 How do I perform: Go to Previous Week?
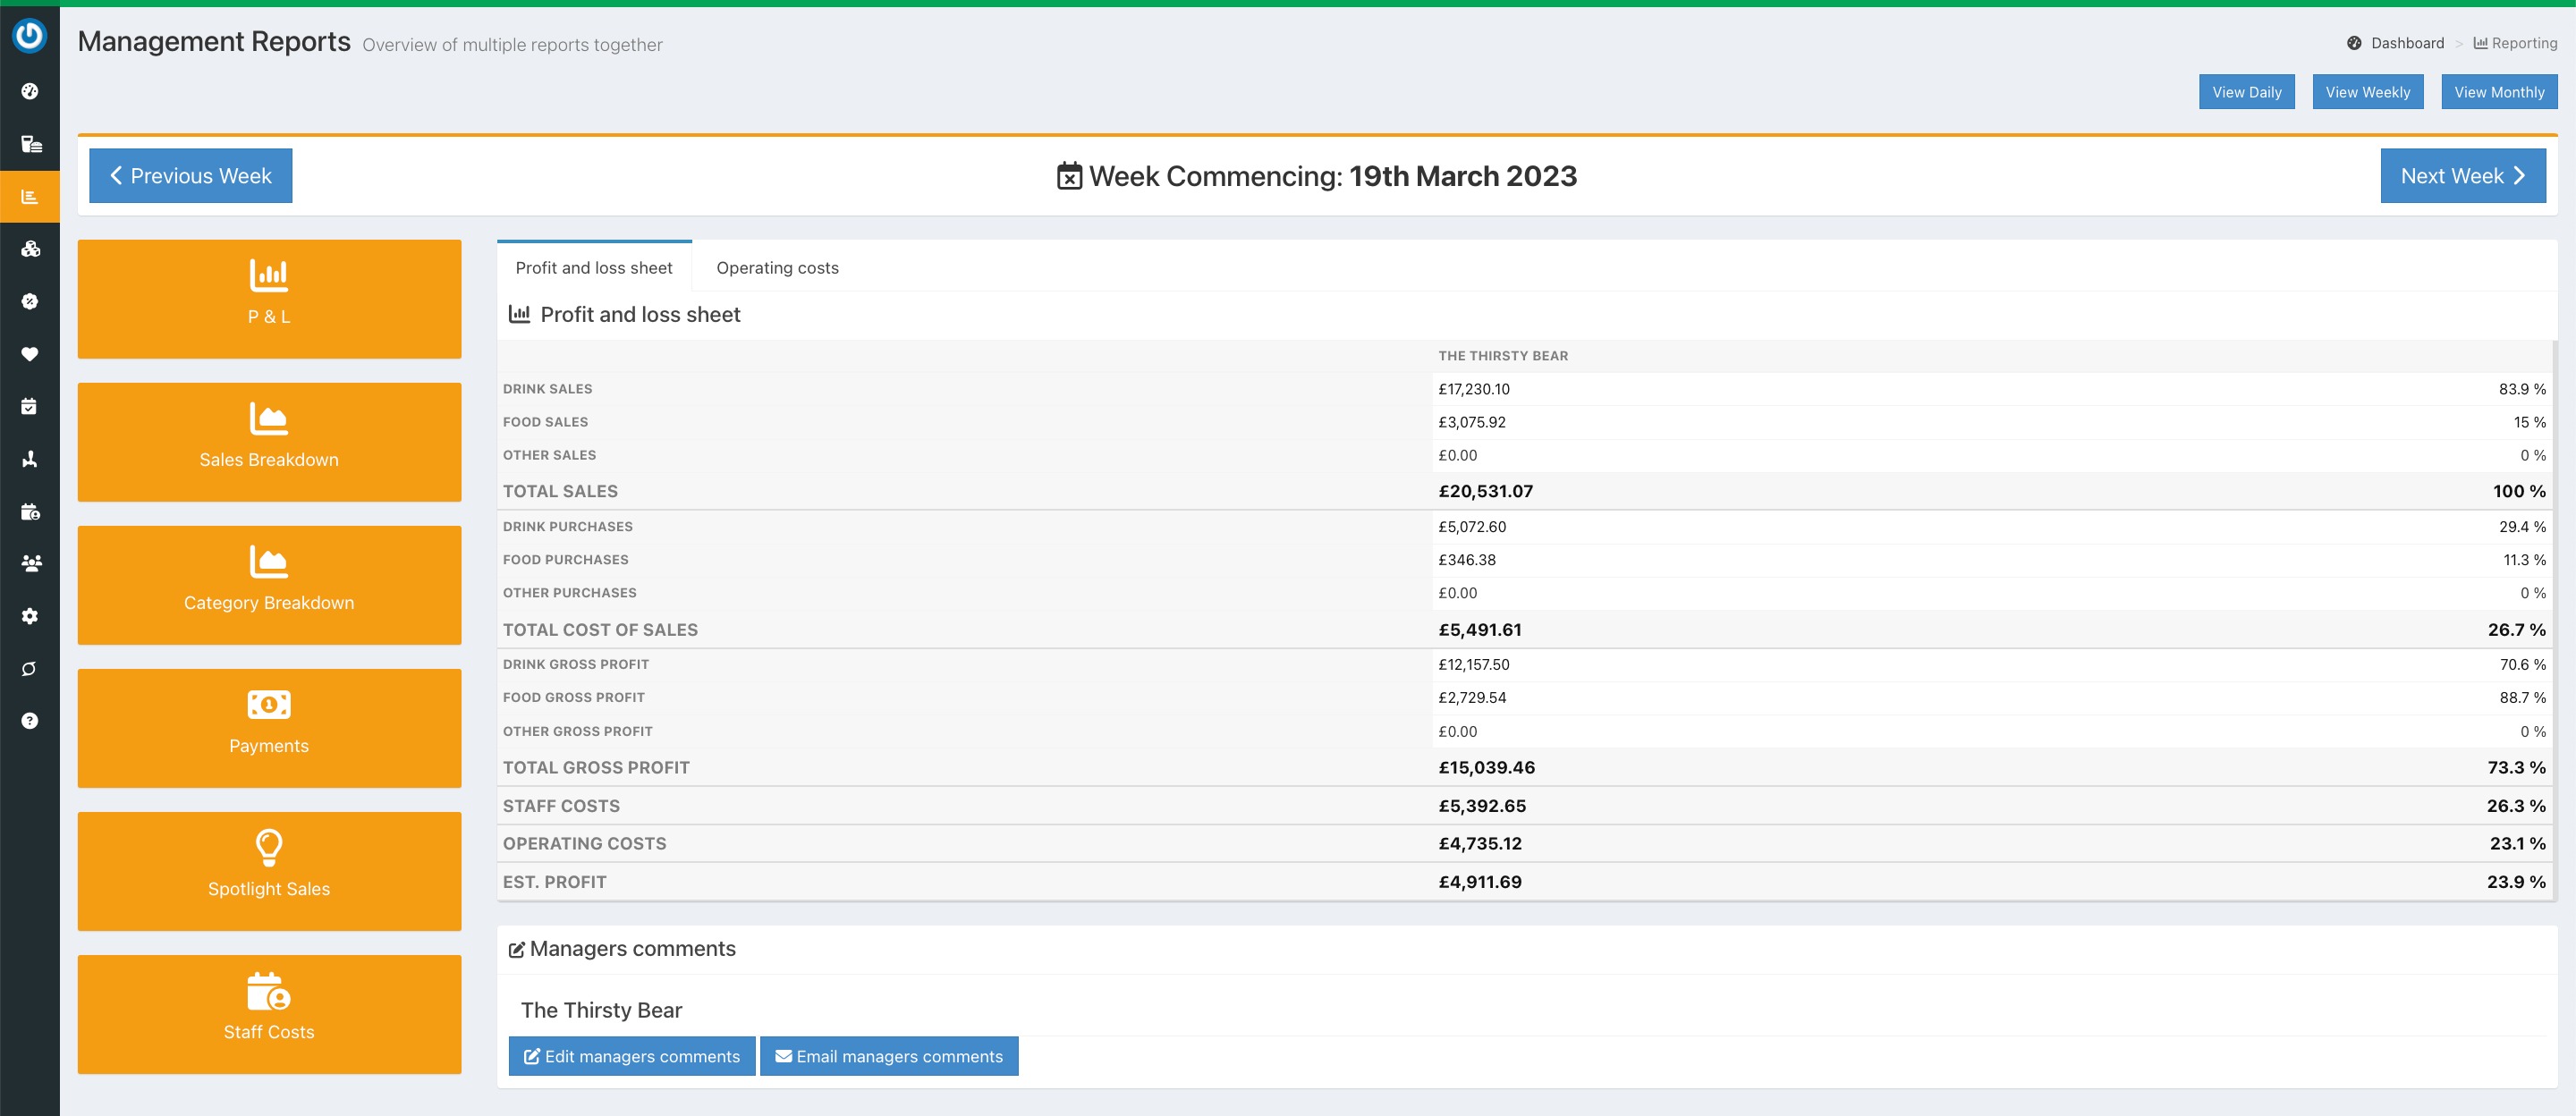click(x=191, y=176)
